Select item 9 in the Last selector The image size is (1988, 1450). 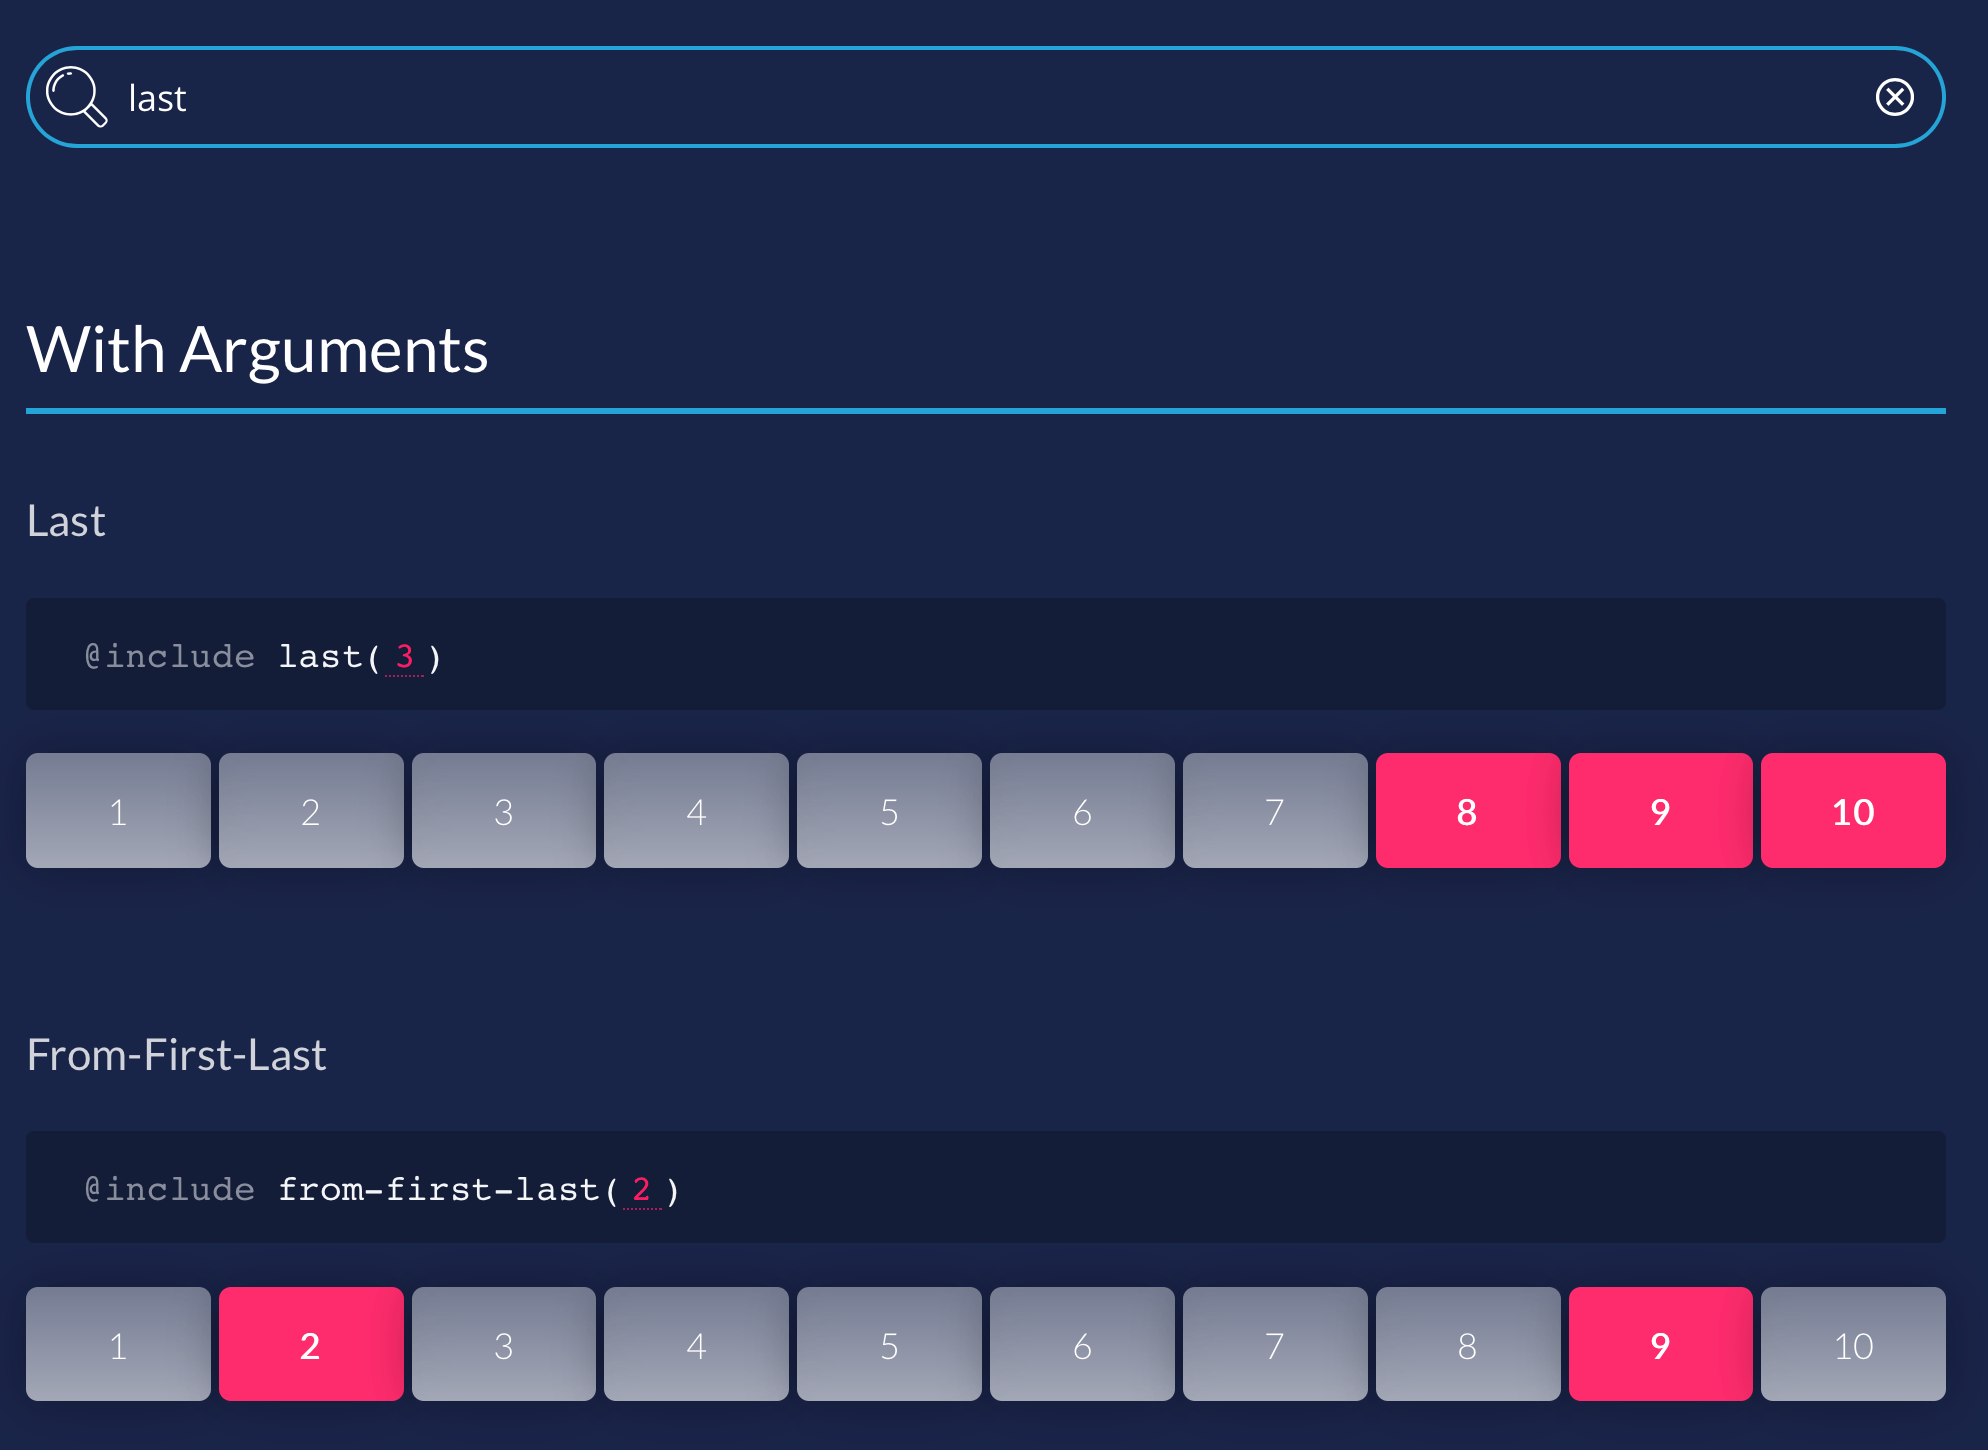[1659, 809]
